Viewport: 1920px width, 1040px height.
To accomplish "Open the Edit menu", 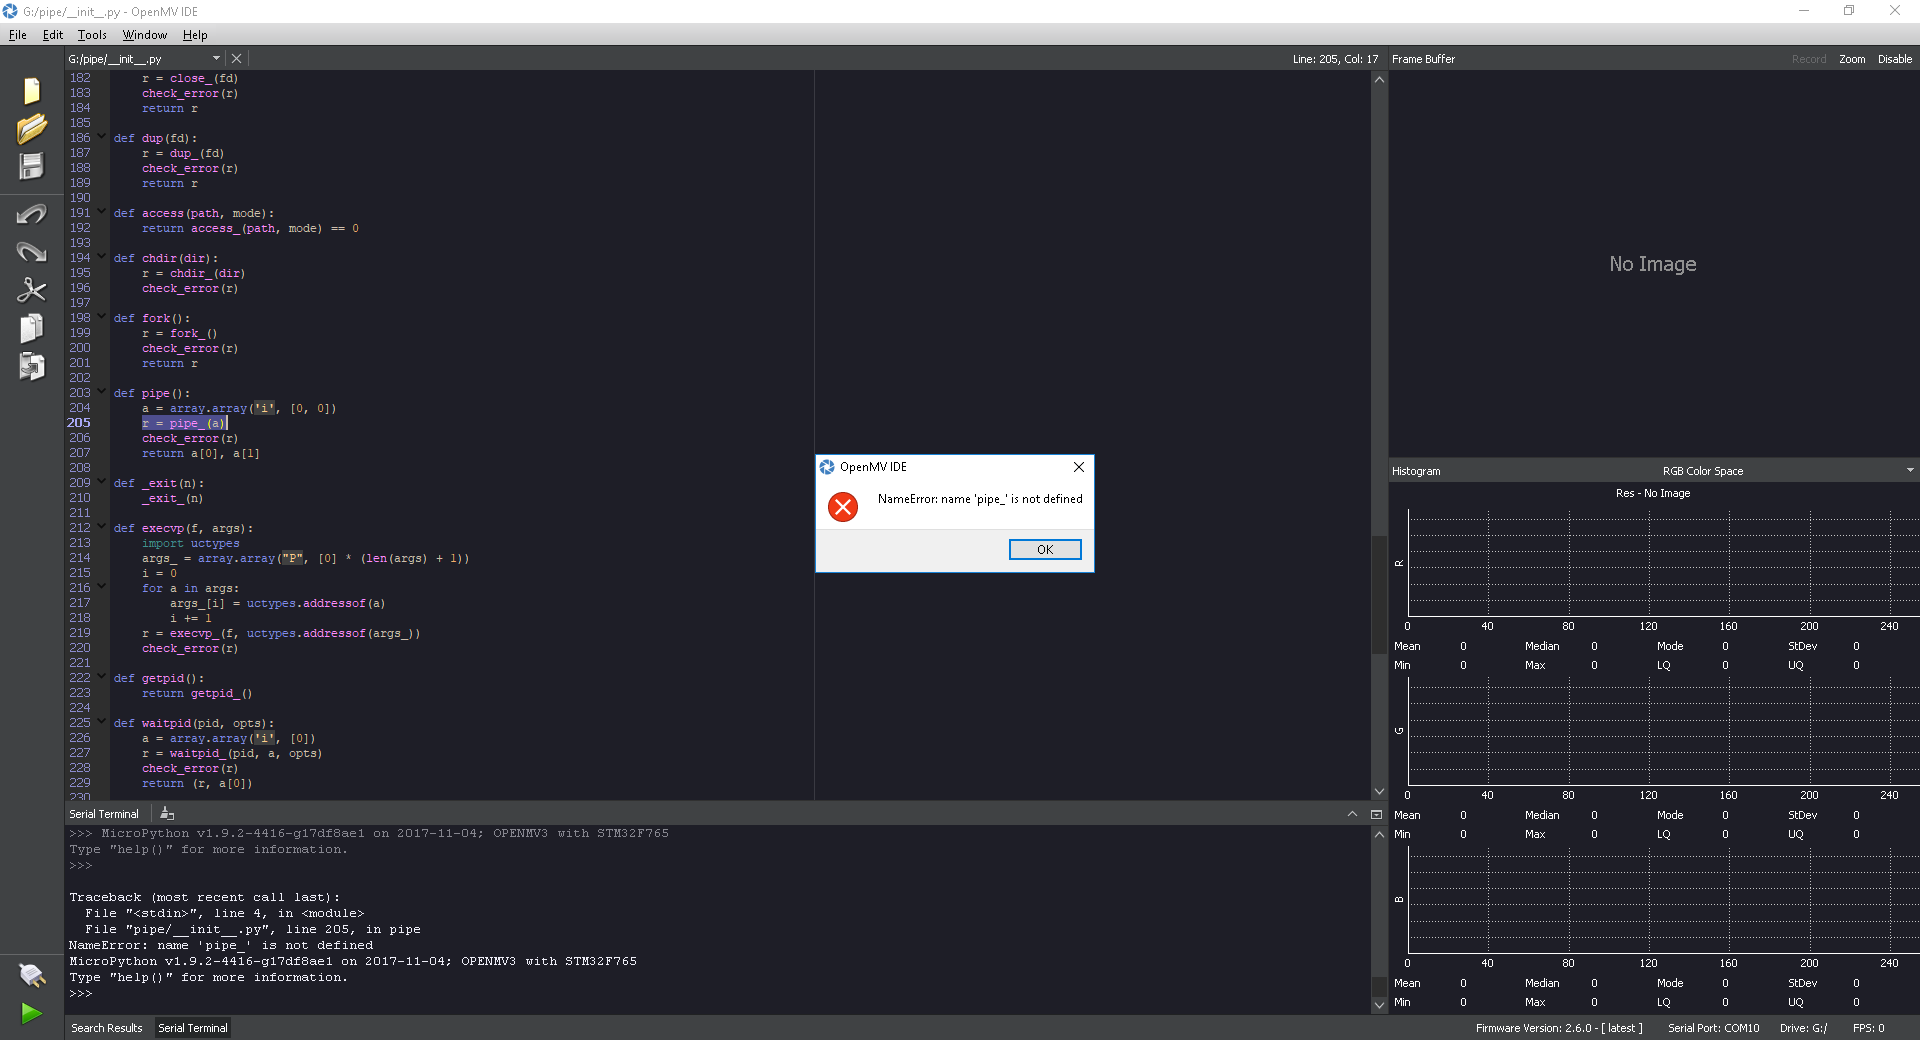I will 53,35.
